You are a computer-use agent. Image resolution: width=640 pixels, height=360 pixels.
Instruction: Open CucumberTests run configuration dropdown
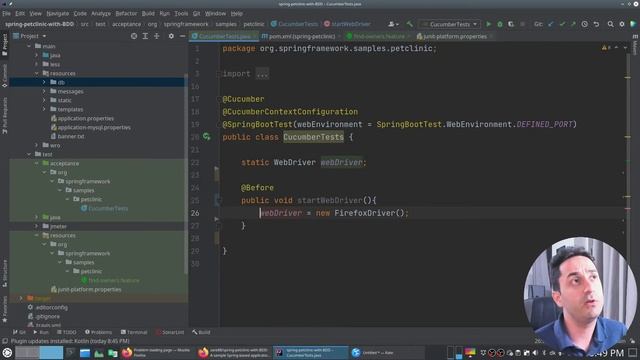pyautogui.click(x=450, y=24)
